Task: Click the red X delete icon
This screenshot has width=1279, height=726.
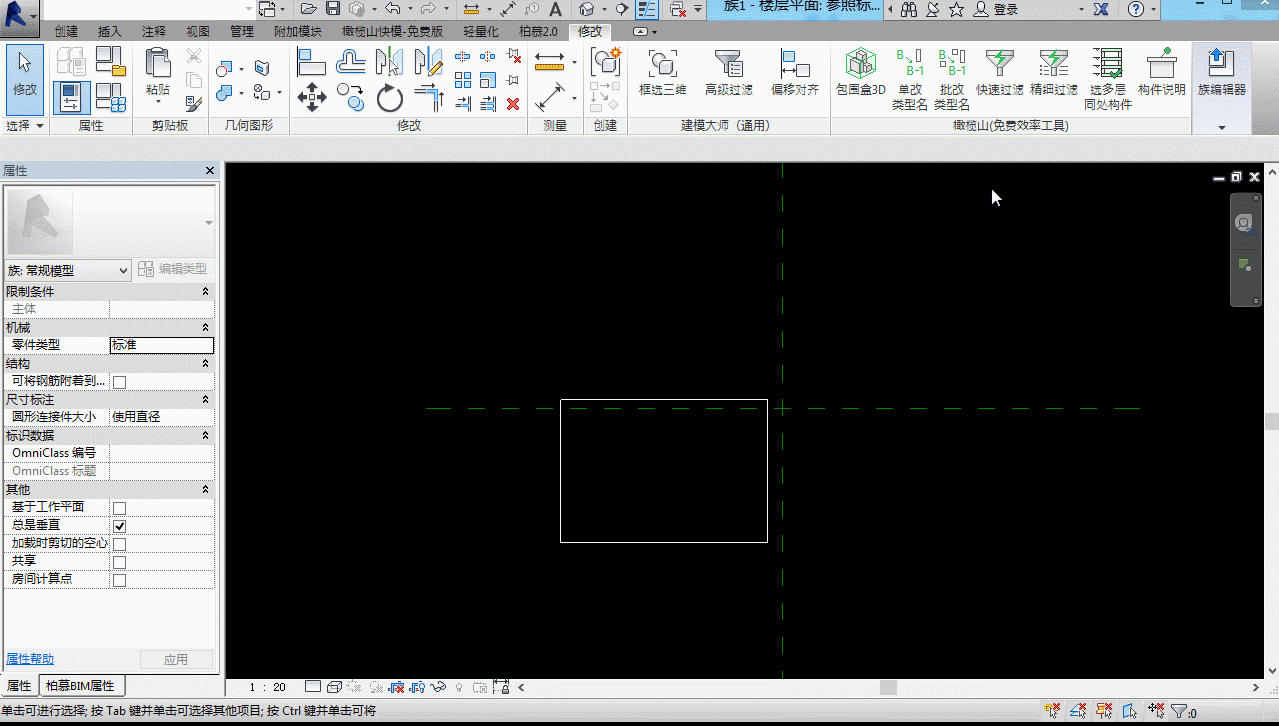Action: (x=513, y=103)
